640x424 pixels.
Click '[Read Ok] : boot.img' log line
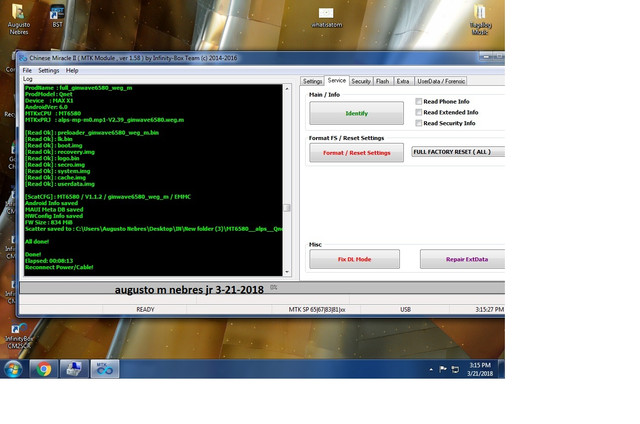click(x=53, y=145)
